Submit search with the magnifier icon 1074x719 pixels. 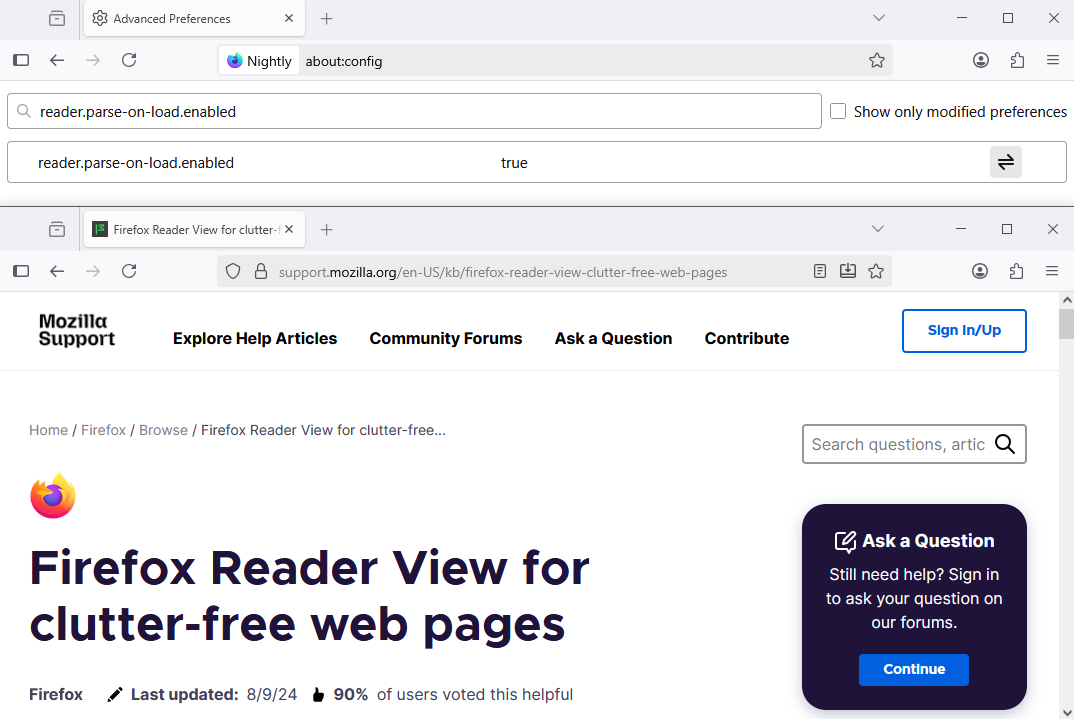click(1005, 444)
